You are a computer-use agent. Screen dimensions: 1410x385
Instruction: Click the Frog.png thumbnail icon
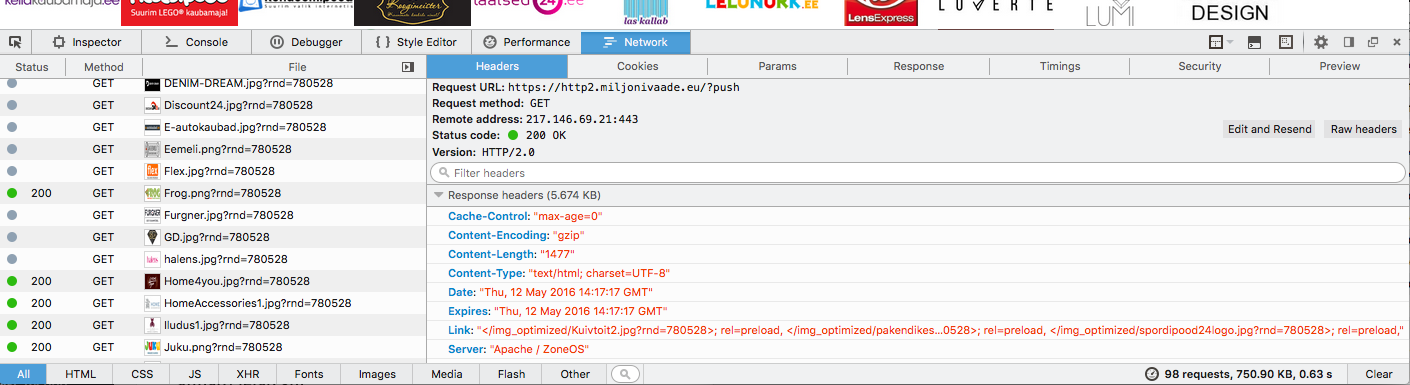(x=152, y=193)
